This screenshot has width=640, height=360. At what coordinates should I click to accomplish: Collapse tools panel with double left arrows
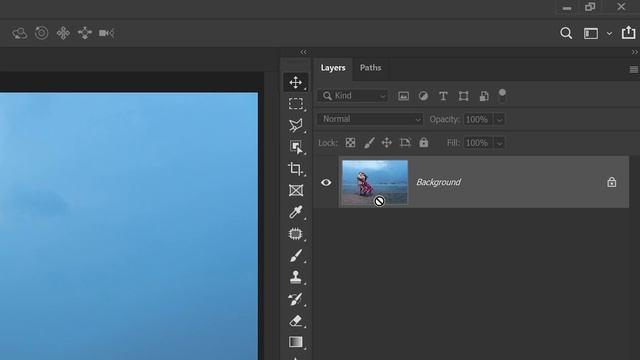(x=303, y=52)
